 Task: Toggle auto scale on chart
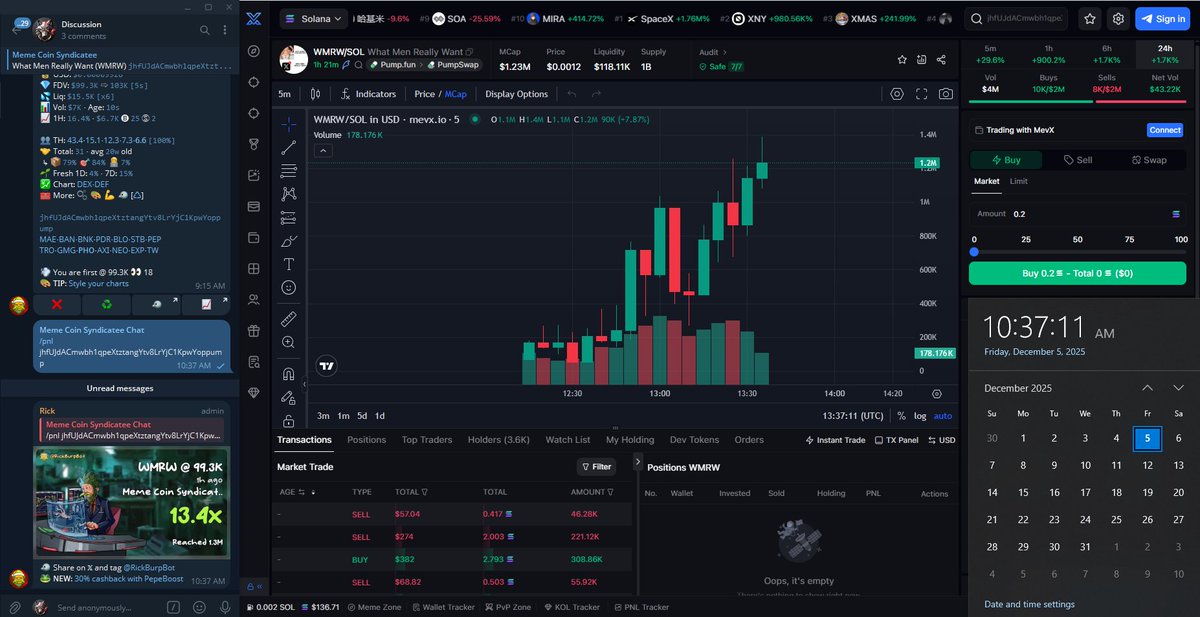coord(942,416)
